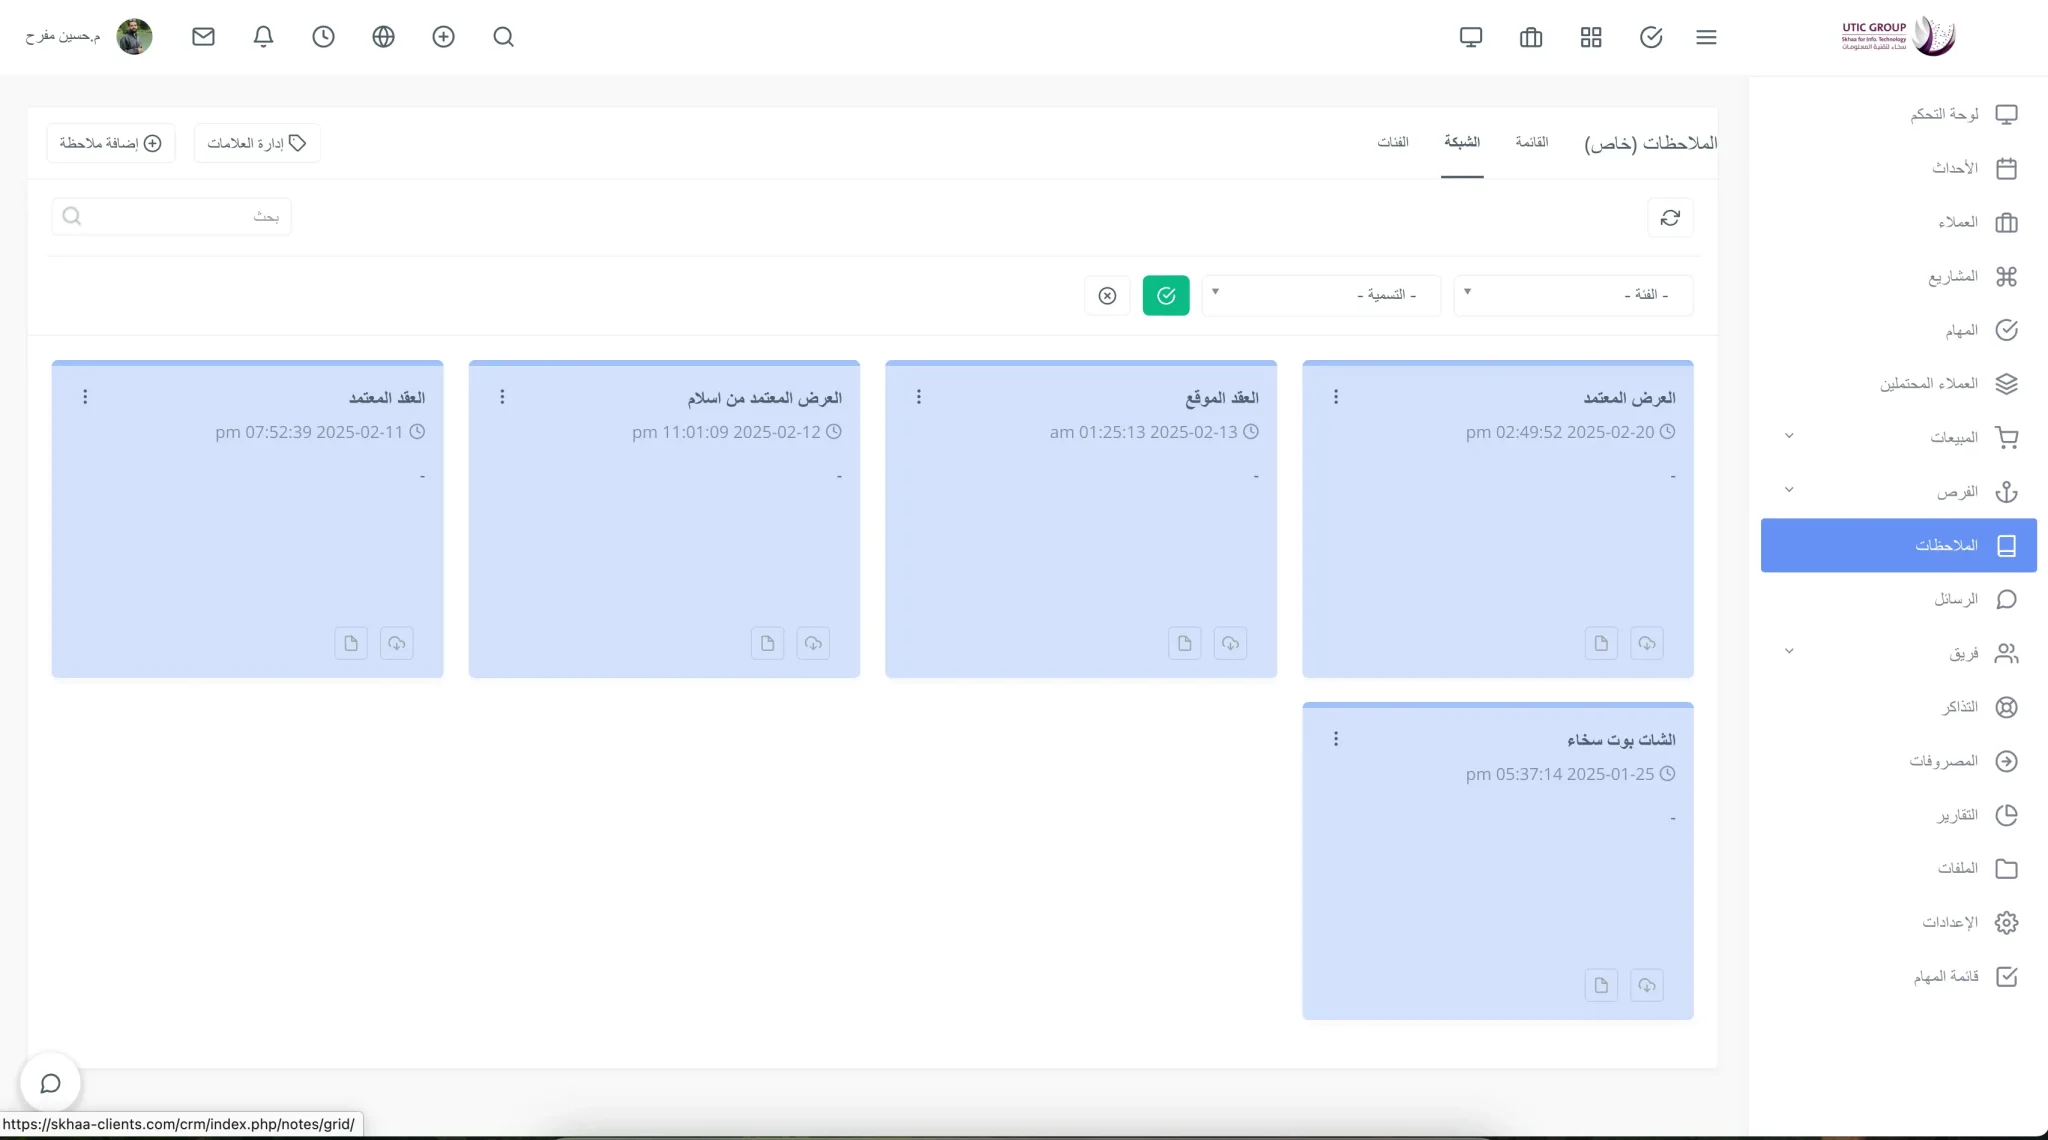Click the إدارة العلامات manage tags button

(x=256, y=143)
